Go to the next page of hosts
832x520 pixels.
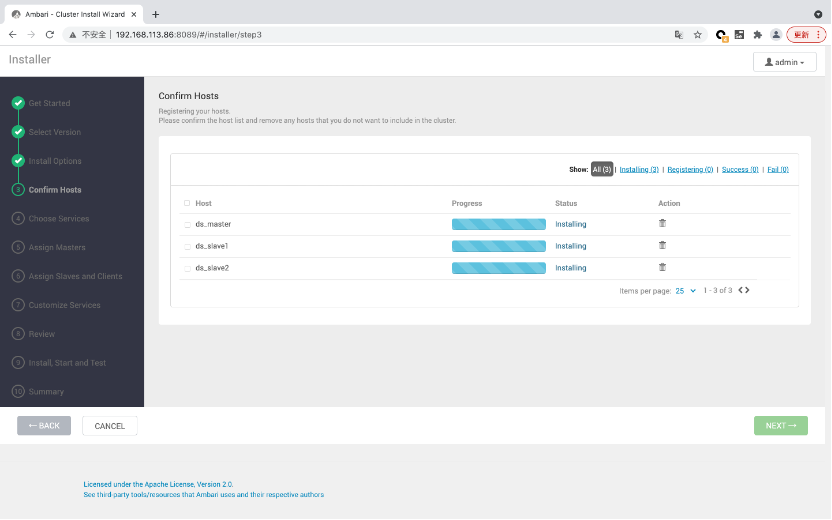[747, 291]
